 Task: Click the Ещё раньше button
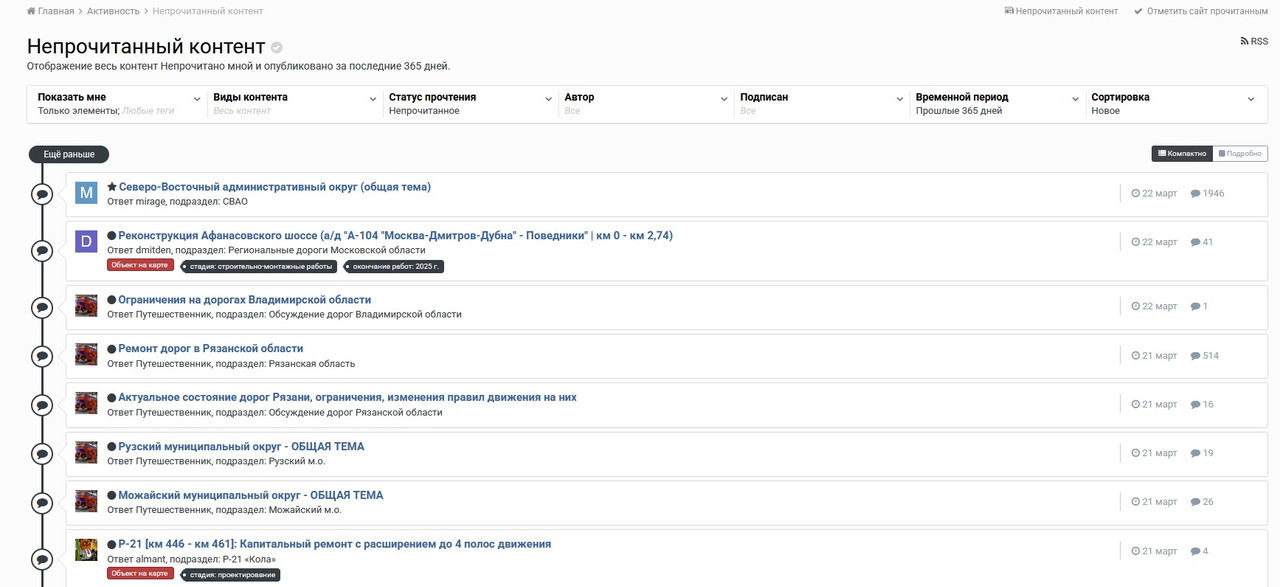pyautogui.click(x=69, y=154)
